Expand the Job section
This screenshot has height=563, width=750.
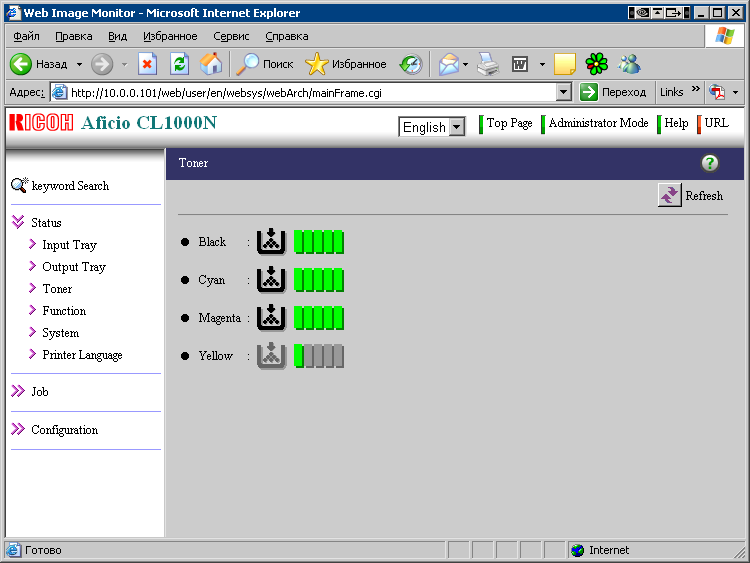pyautogui.click(x=18, y=391)
